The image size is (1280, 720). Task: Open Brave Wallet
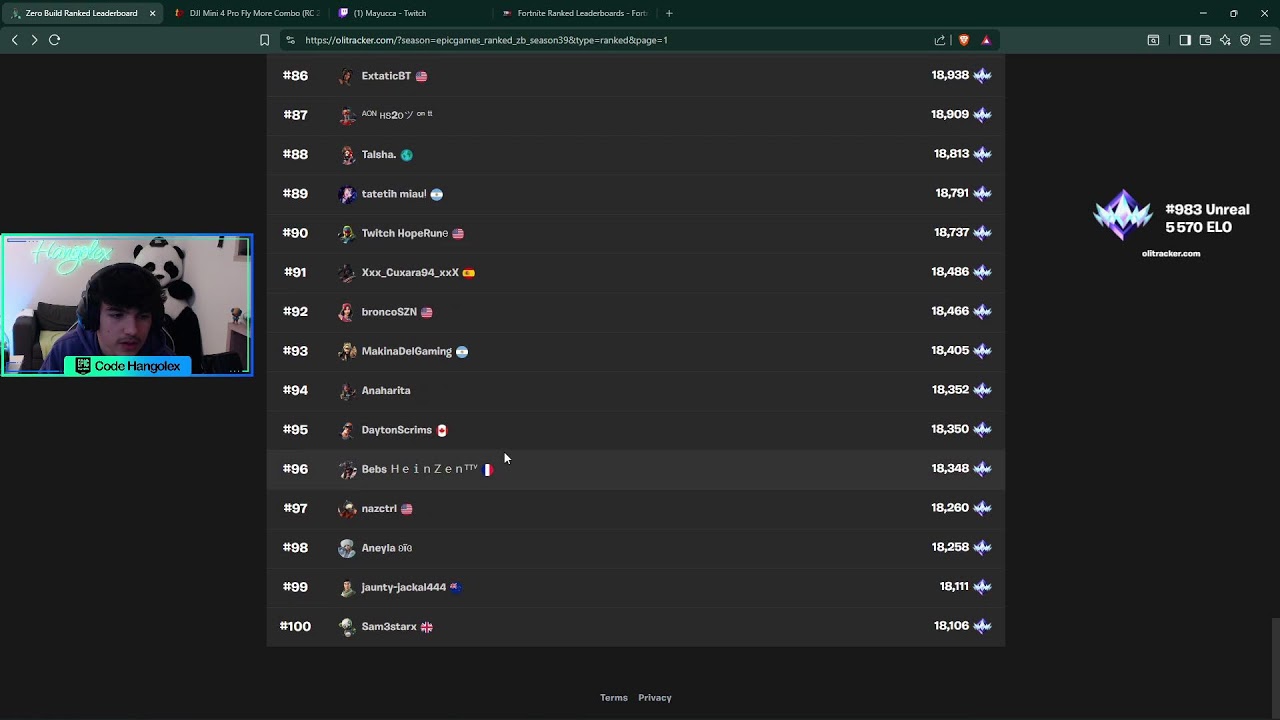tap(1205, 40)
